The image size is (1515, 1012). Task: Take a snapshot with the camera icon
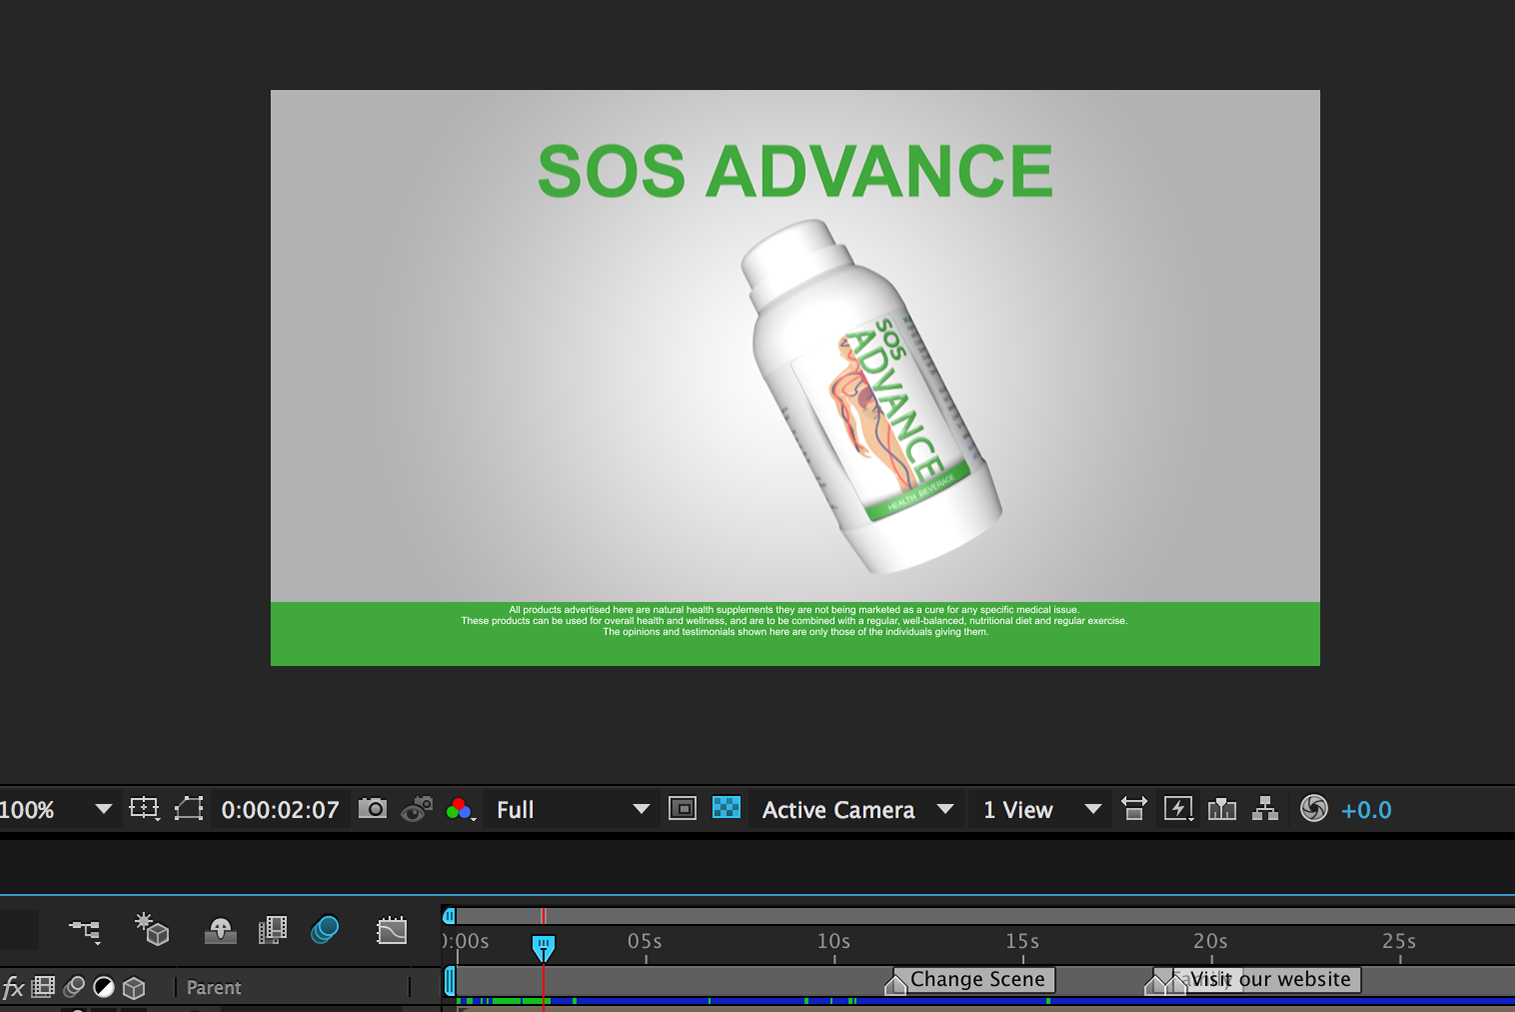tap(372, 808)
